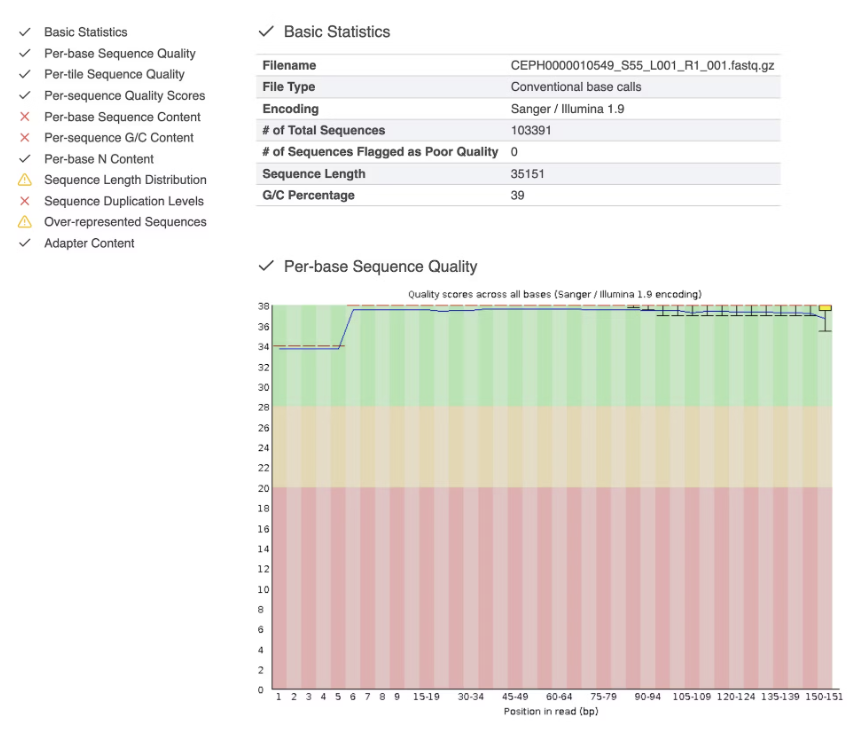The width and height of the screenshot is (856, 740).
Task: Open the Per-tile Sequence Quality section
Action: click(x=114, y=74)
